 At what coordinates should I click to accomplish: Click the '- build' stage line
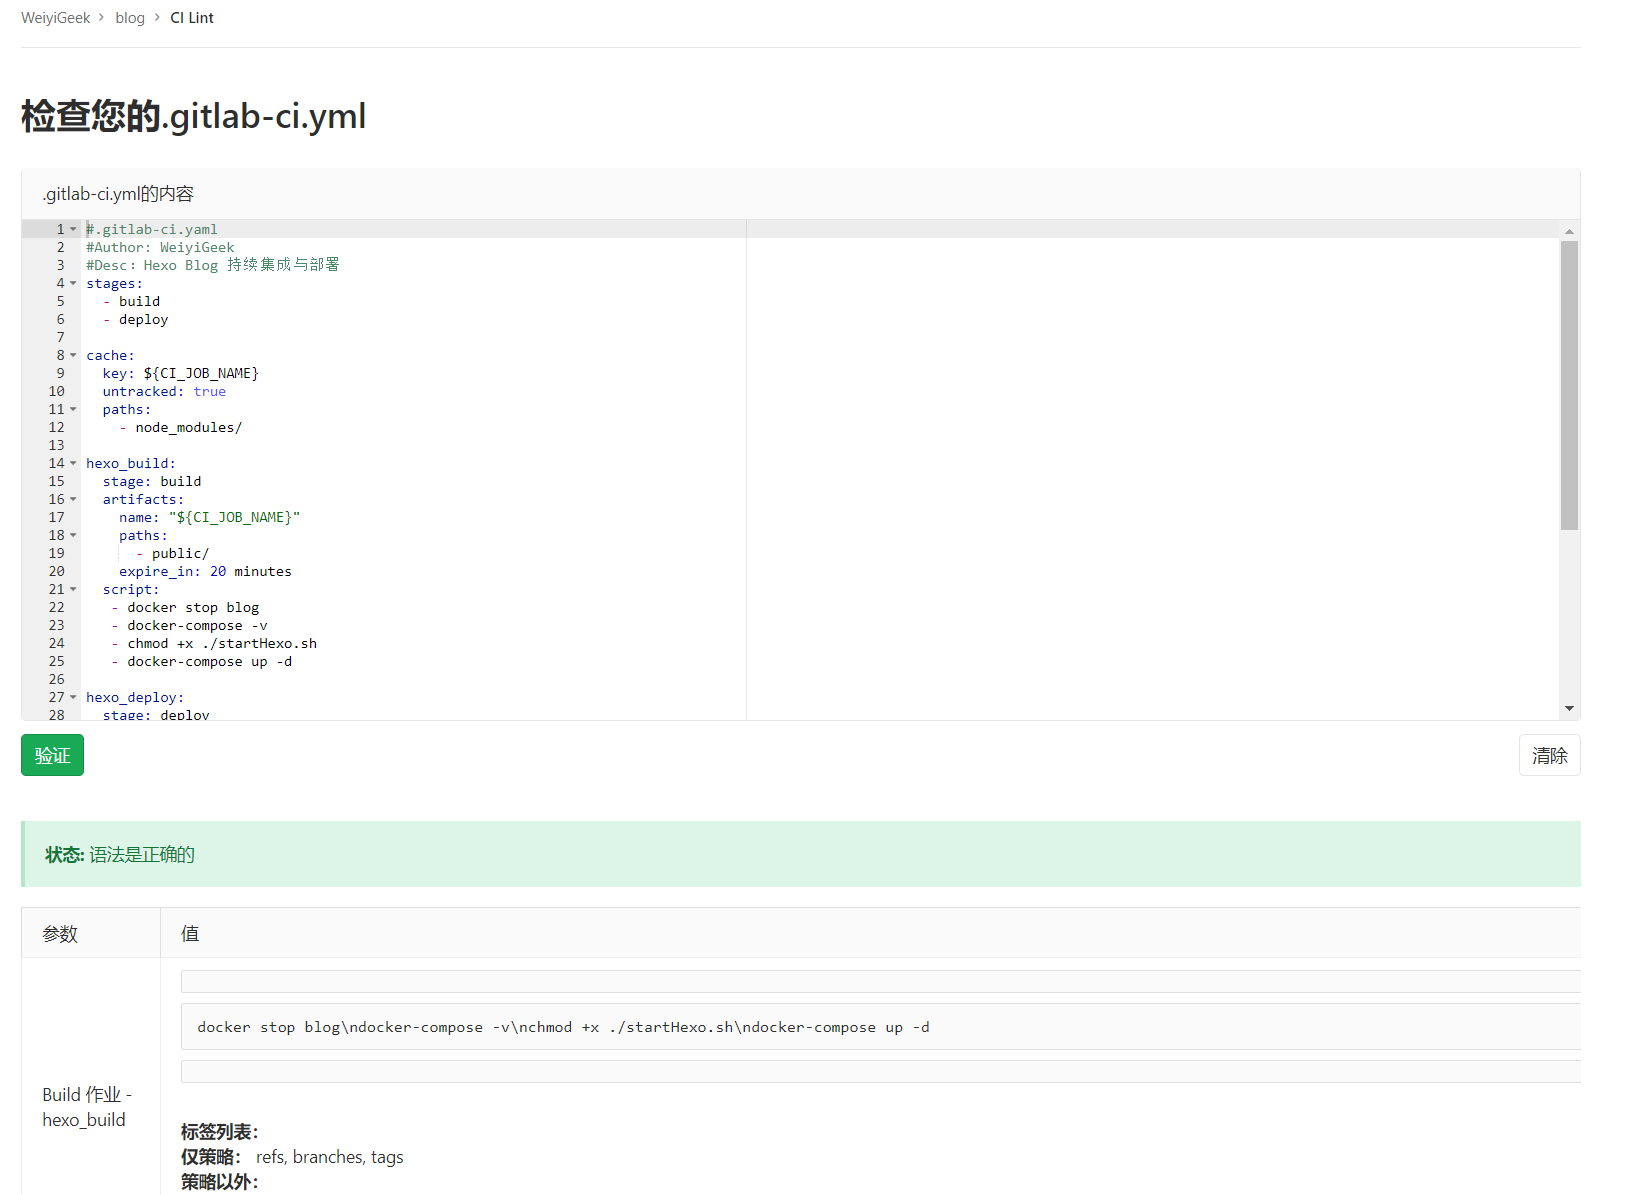(131, 301)
